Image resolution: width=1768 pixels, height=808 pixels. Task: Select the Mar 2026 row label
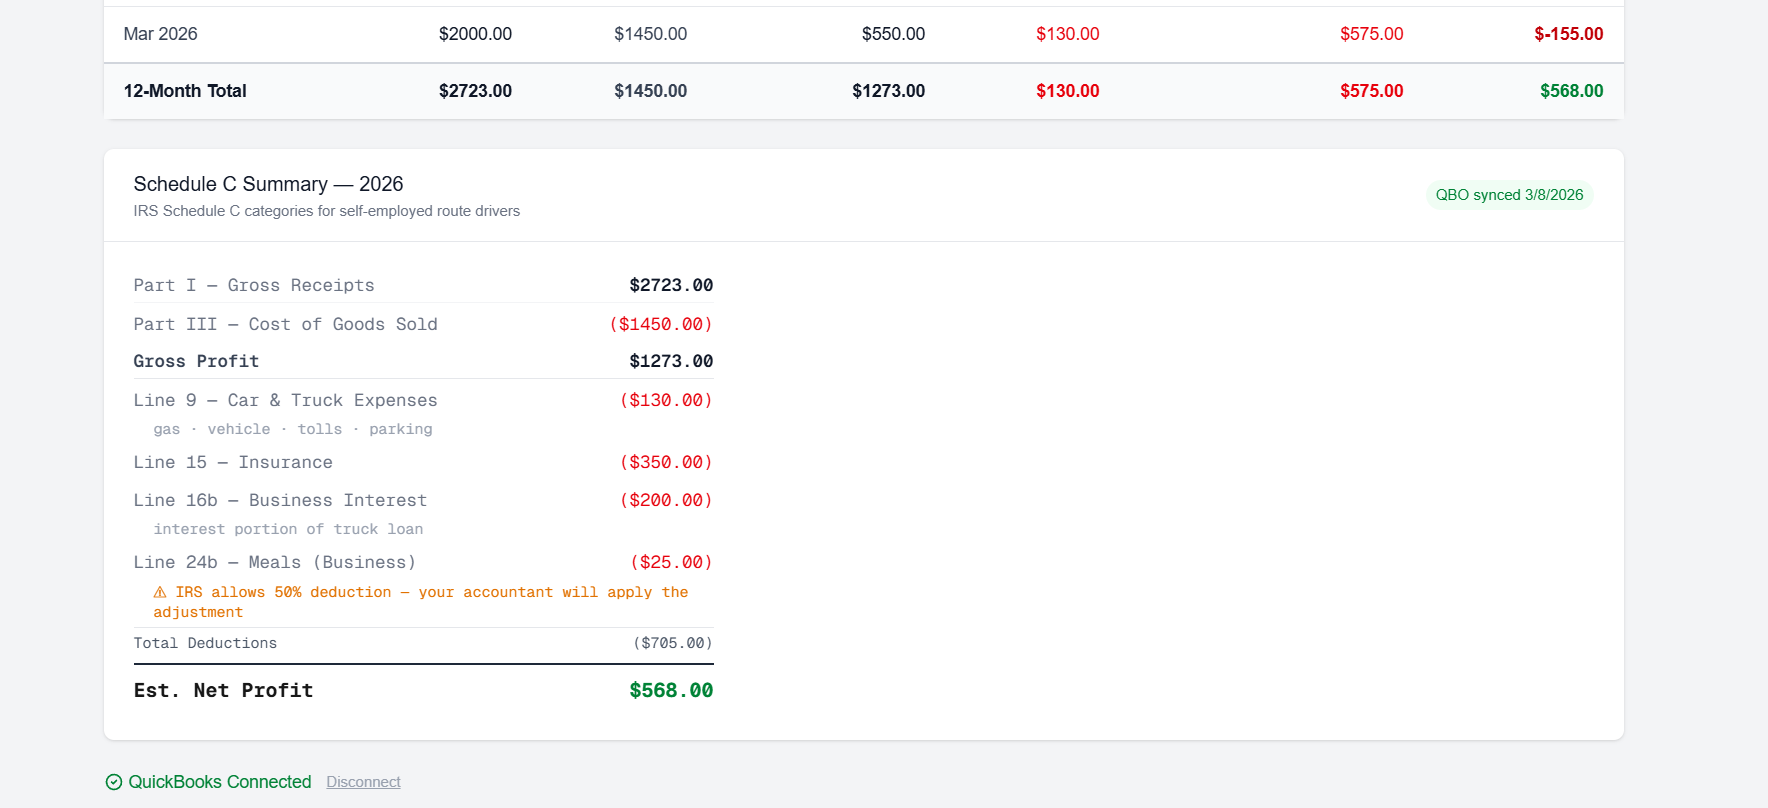160,34
